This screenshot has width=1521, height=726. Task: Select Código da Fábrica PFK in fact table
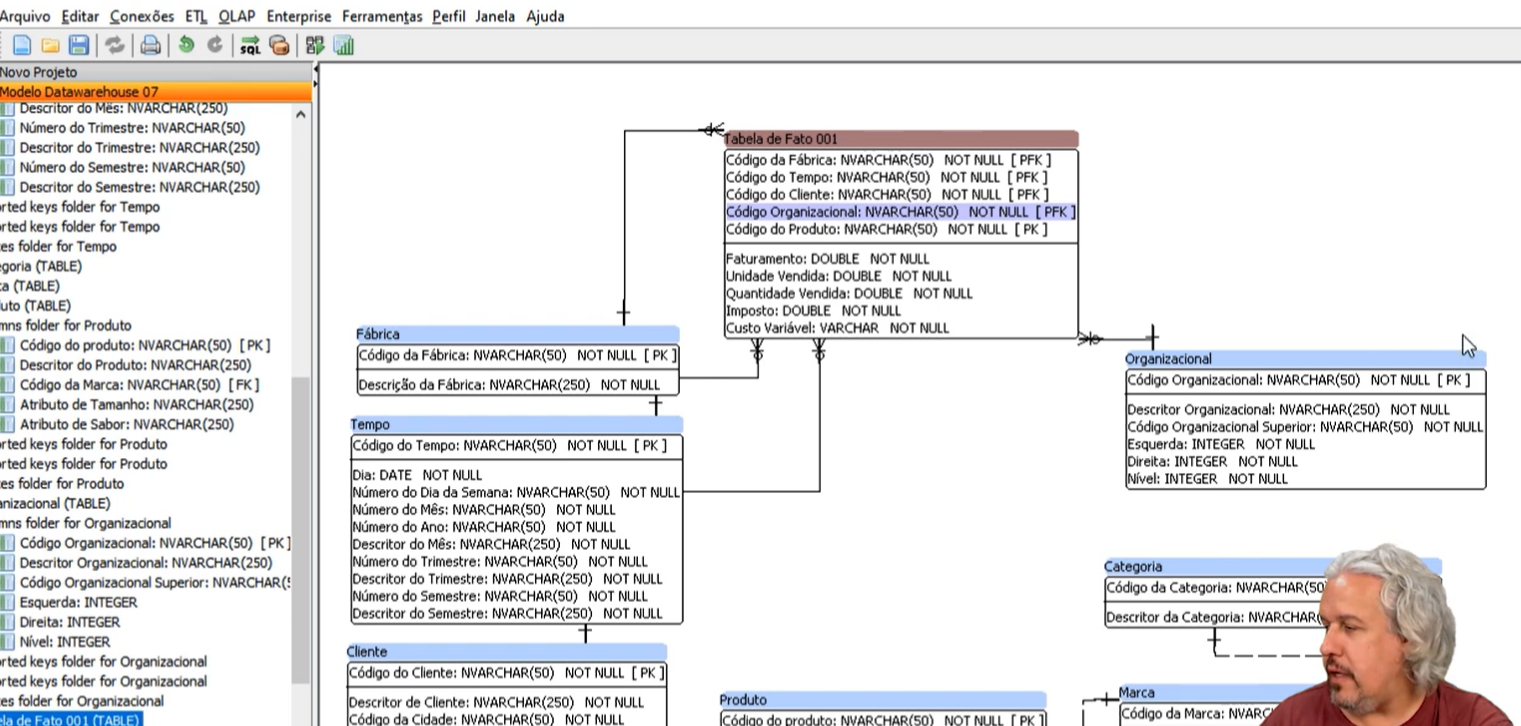887,160
